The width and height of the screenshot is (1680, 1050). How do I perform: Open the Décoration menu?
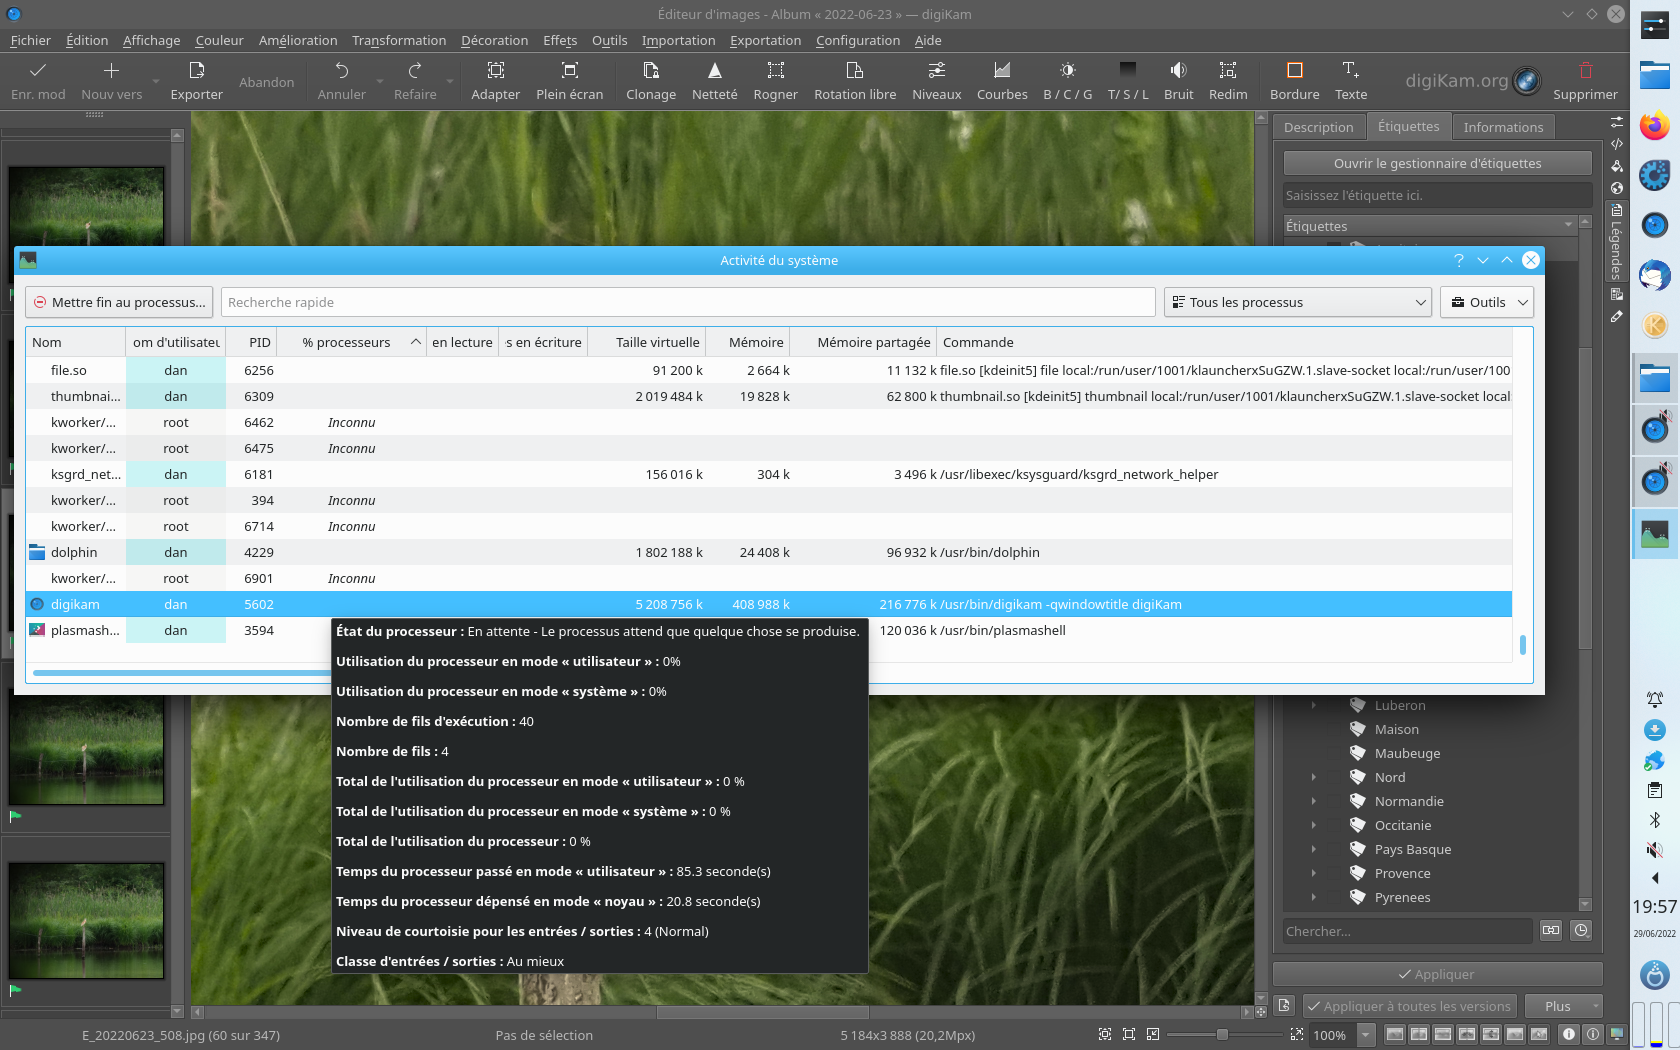point(494,40)
